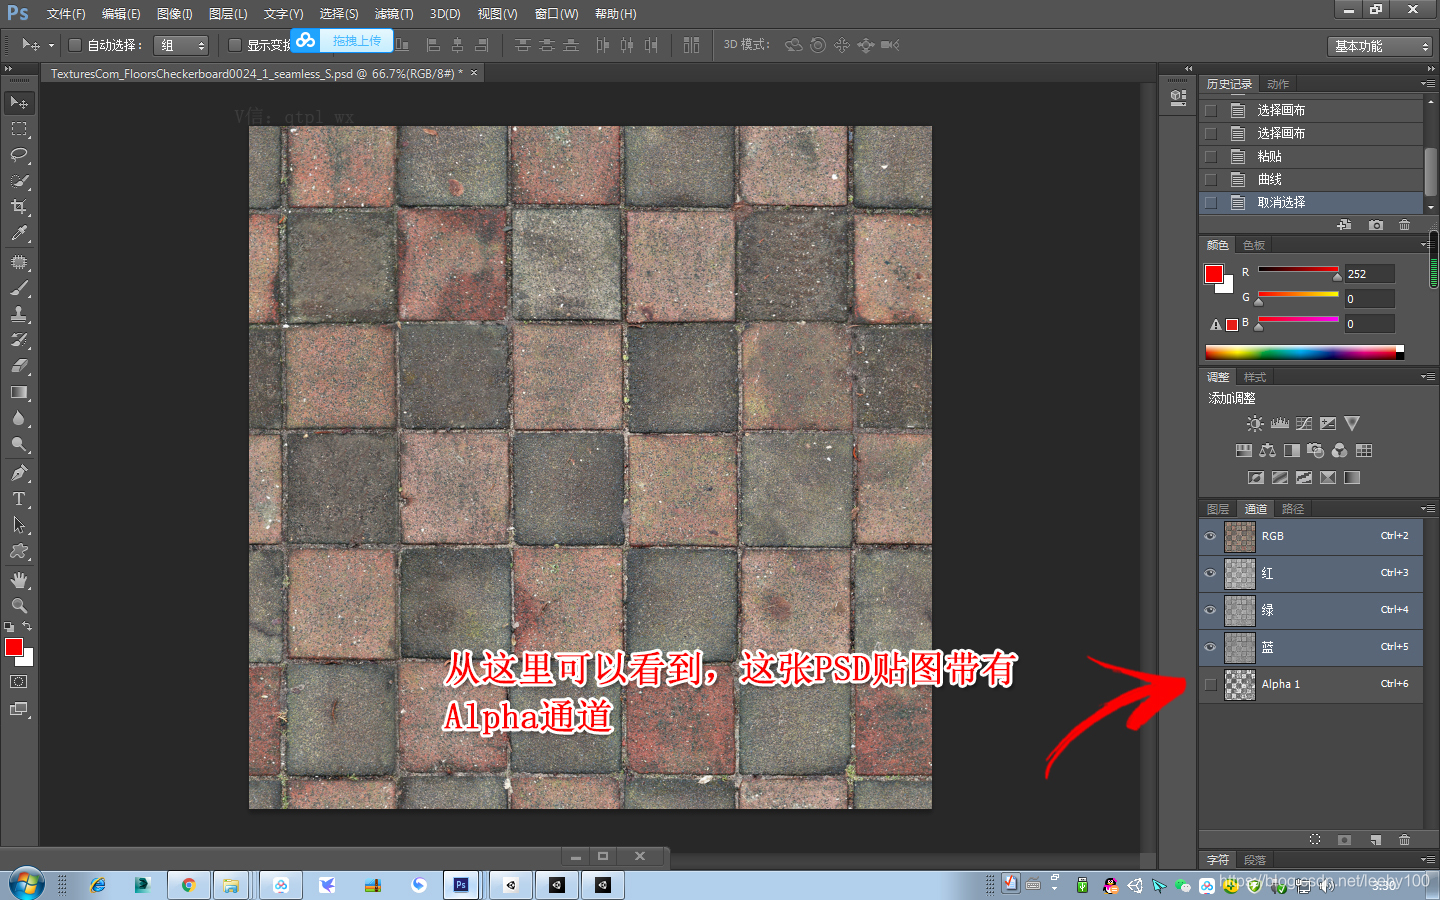Select the Eraser tool

pyautogui.click(x=19, y=366)
